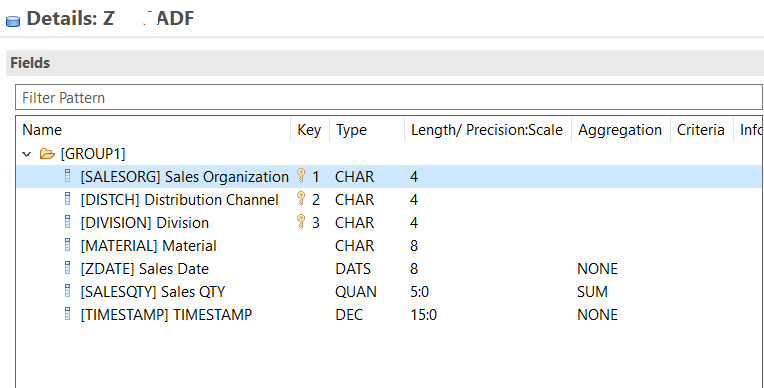Click the field icon beside SALESORG

click(x=68, y=176)
